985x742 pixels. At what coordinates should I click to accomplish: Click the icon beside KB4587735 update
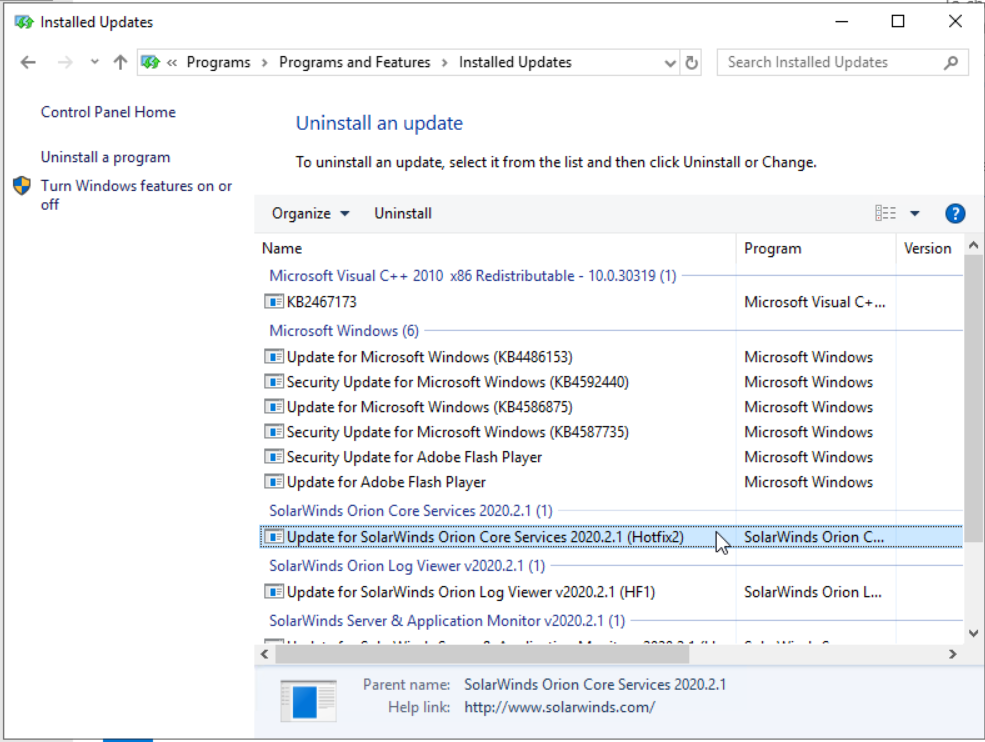(x=273, y=432)
